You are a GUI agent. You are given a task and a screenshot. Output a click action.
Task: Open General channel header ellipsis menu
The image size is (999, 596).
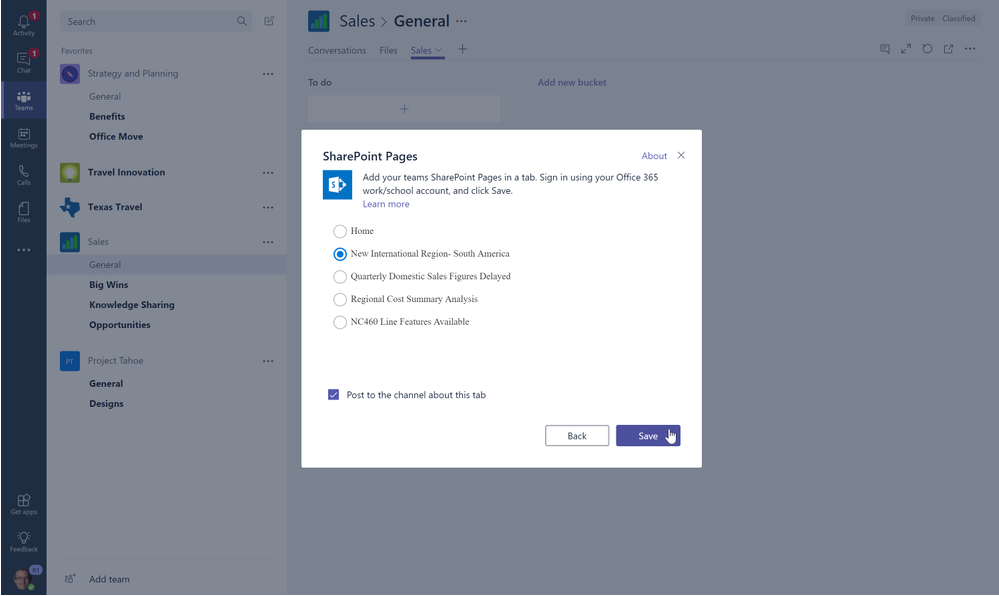pyautogui.click(x=461, y=21)
